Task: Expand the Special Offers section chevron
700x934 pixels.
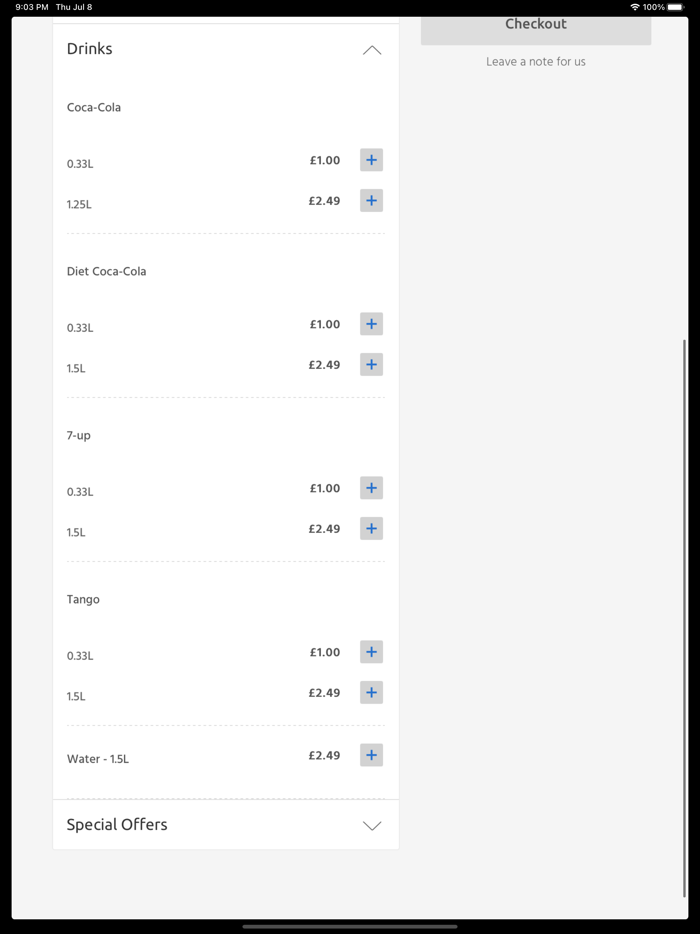Action: point(372,826)
